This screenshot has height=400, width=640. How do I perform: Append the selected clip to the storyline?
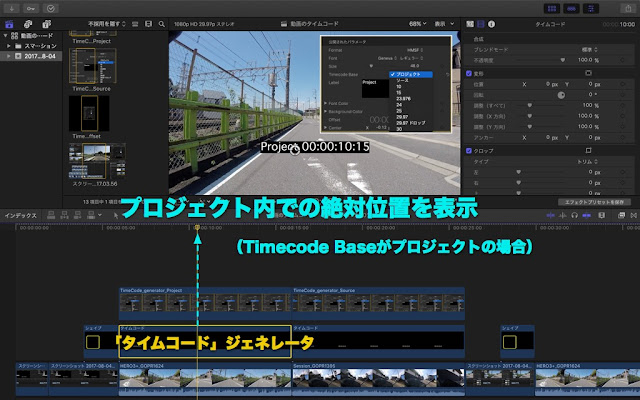tap(78, 215)
